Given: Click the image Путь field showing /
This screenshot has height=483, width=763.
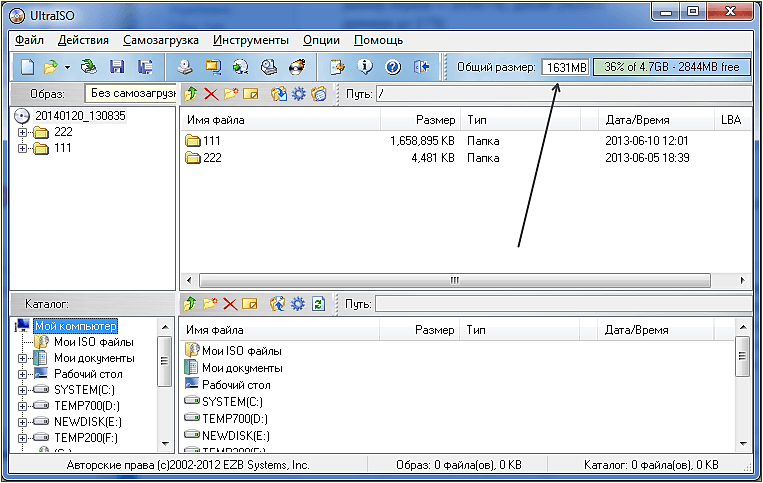Looking at the screenshot, I should [x=563, y=93].
